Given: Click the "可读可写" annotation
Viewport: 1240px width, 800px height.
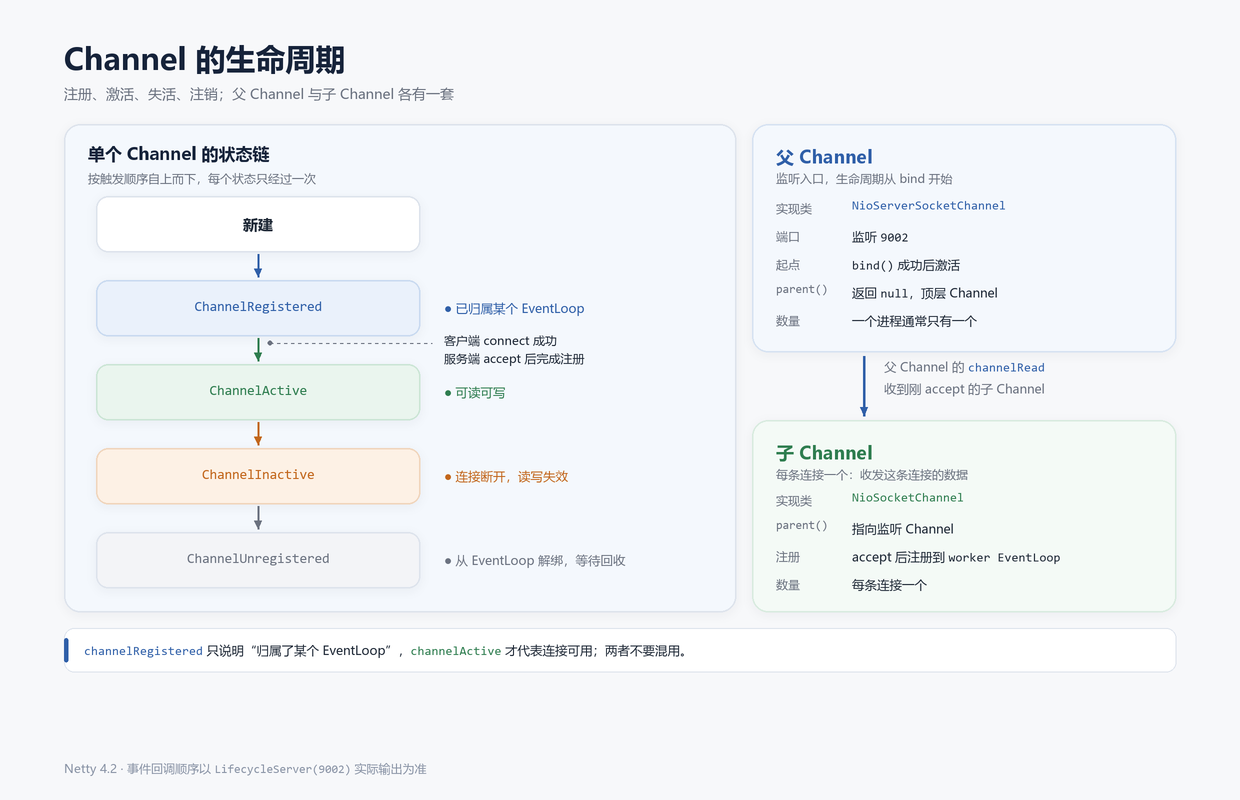Looking at the screenshot, I should coord(475,393).
